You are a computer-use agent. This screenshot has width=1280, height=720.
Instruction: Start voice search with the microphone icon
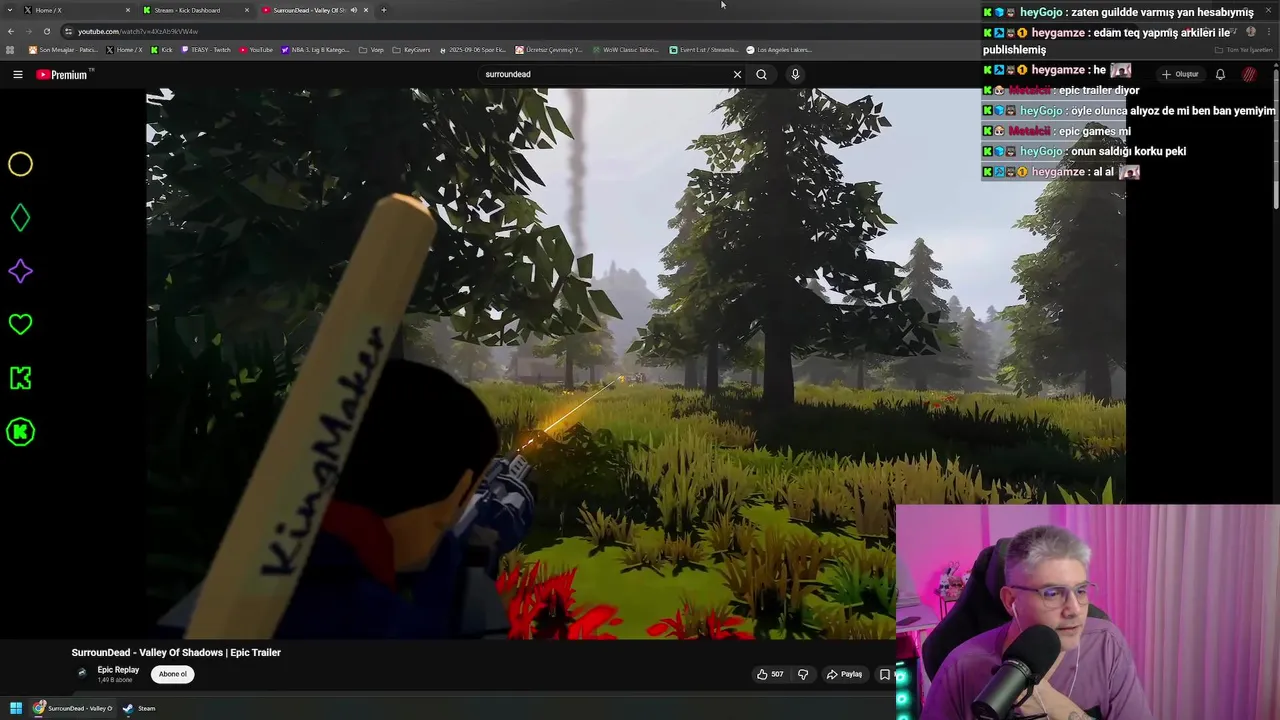795,74
